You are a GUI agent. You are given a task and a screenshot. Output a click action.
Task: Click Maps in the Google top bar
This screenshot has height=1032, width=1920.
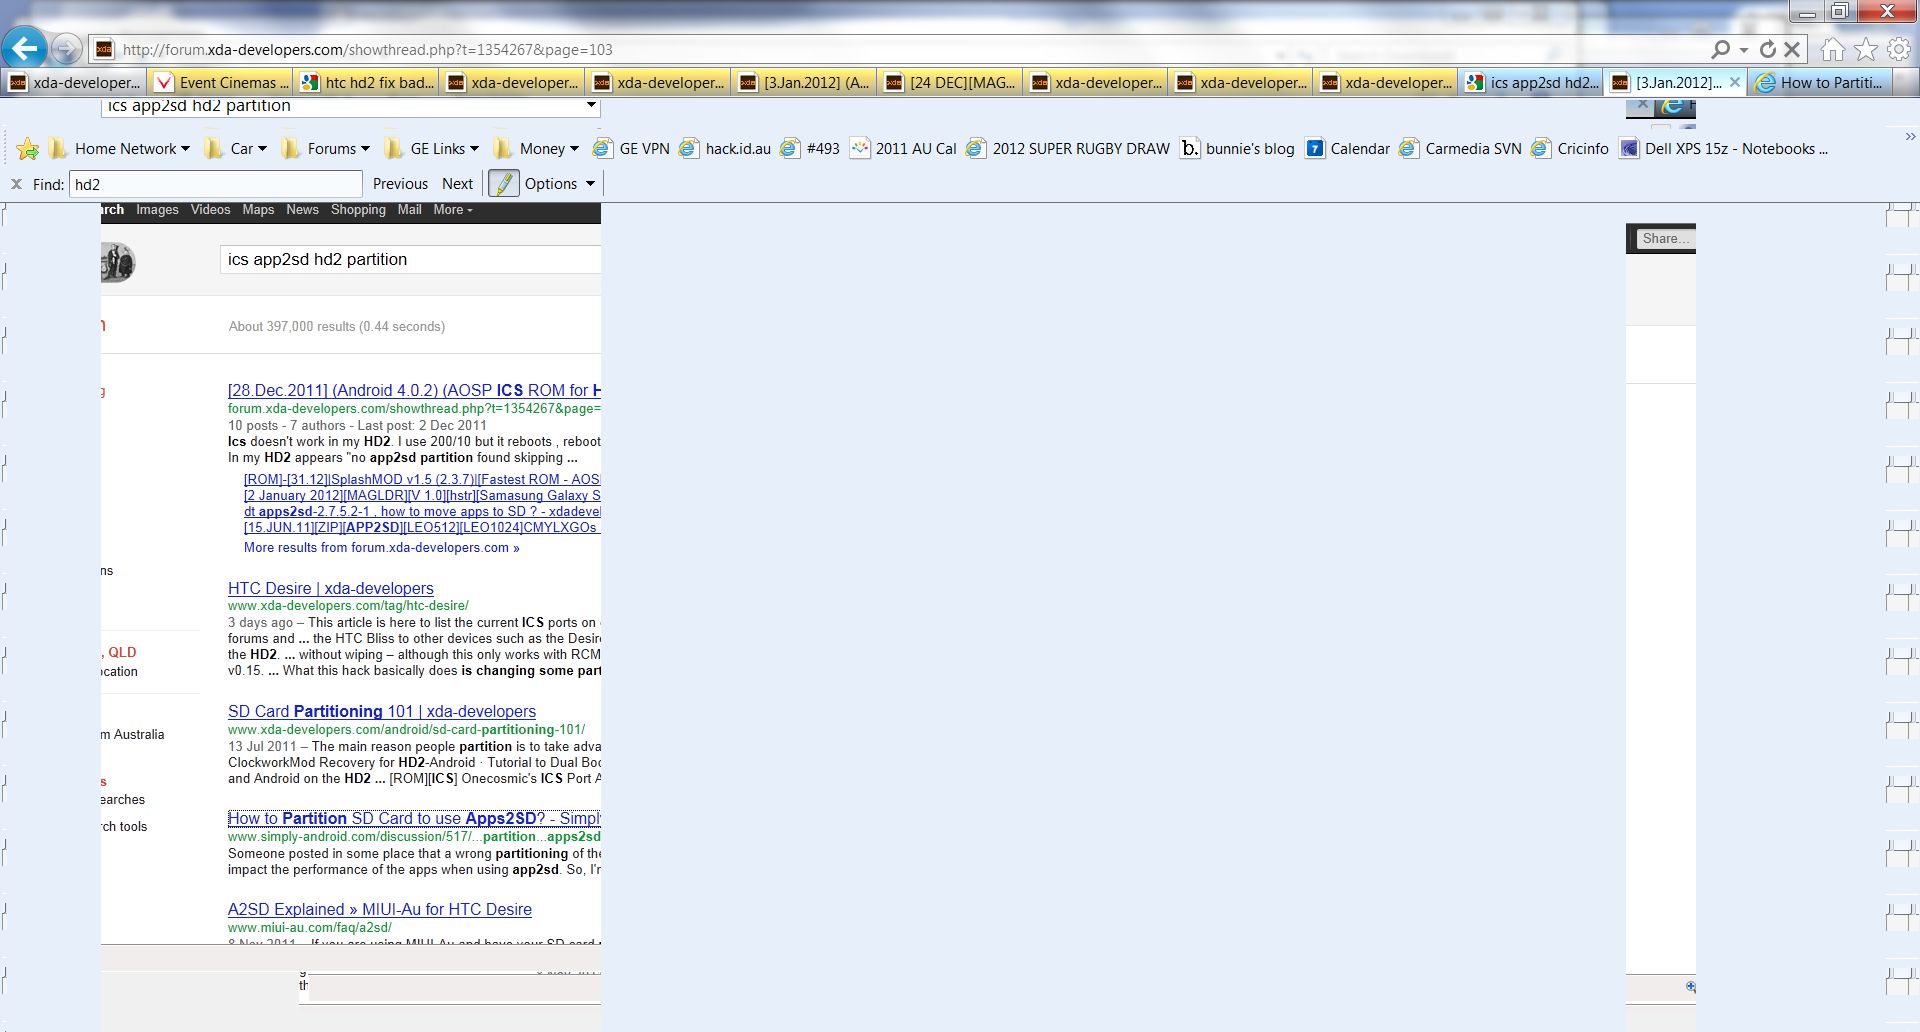258,210
